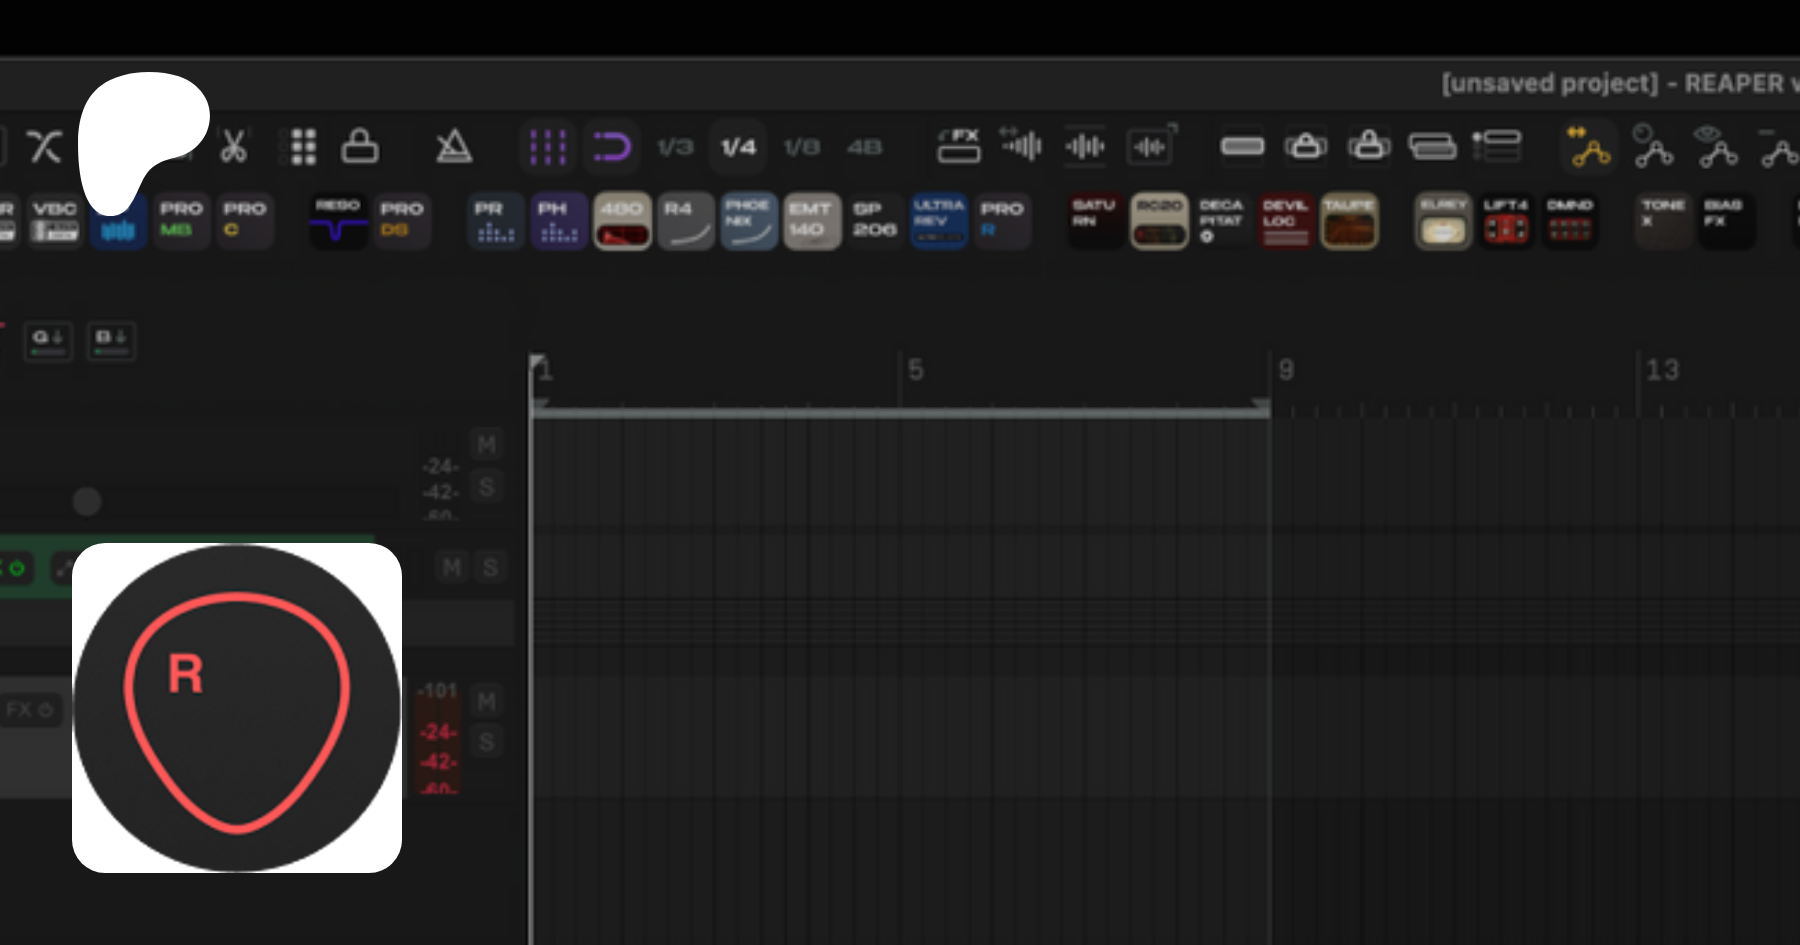Image resolution: width=1800 pixels, height=945 pixels.
Task: Set grid division to 1/4
Action: point(738,148)
